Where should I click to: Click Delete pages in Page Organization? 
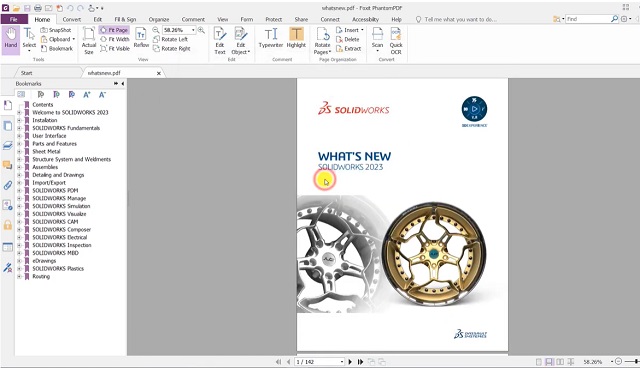[348, 40]
